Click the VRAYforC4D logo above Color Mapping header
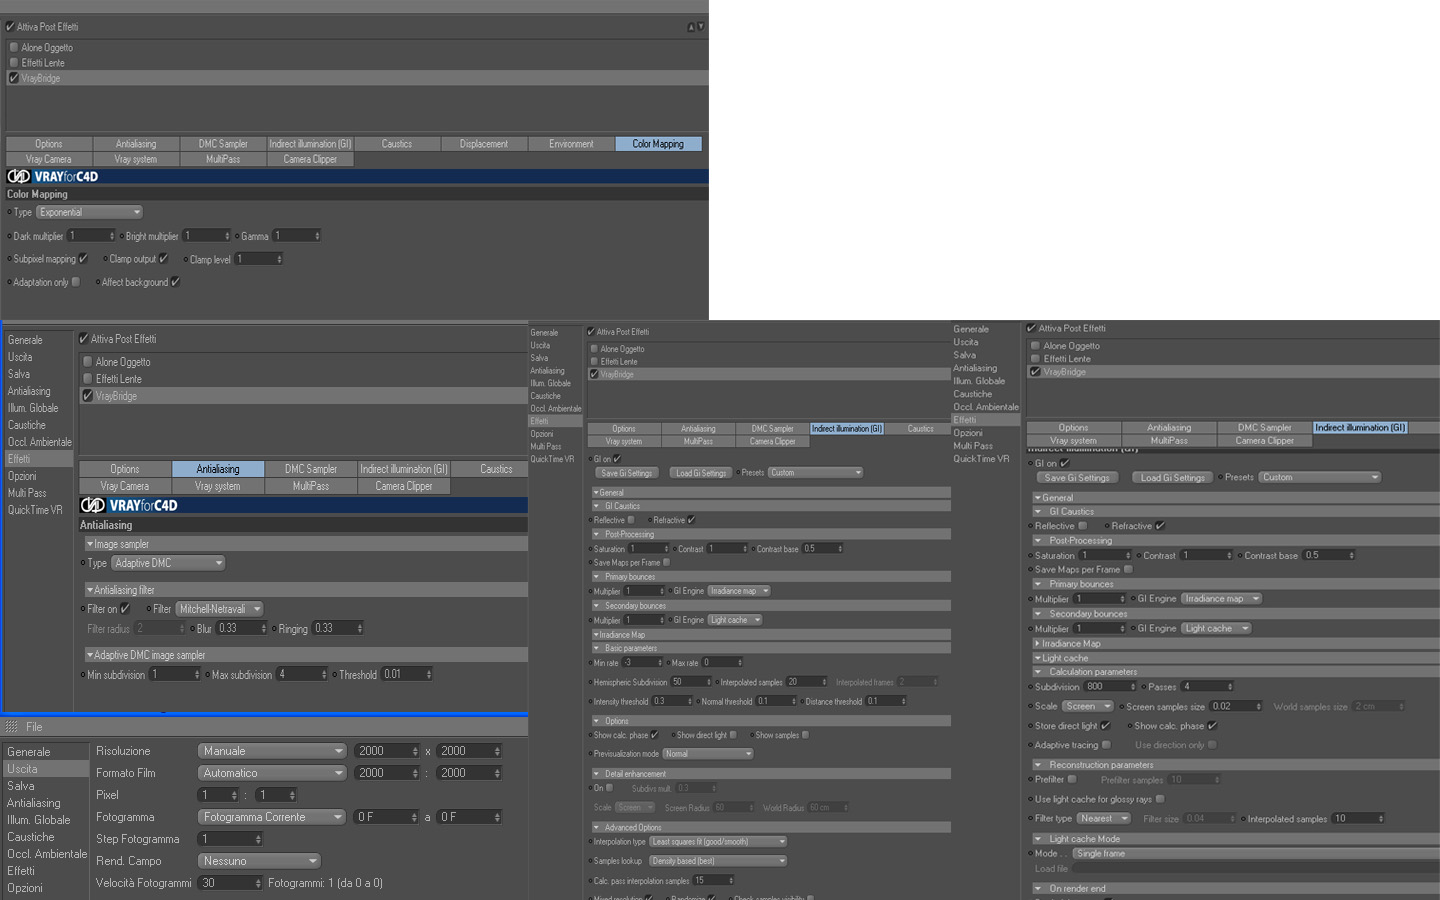Screen dimensions: 1440x900 click(53, 176)
